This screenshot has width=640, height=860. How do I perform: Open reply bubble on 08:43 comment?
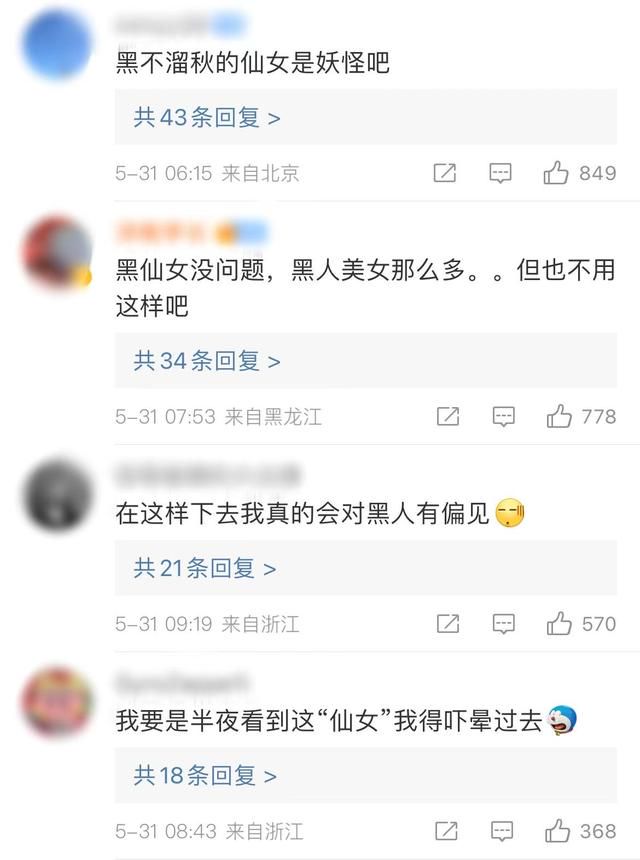click(x=502, y=831)
